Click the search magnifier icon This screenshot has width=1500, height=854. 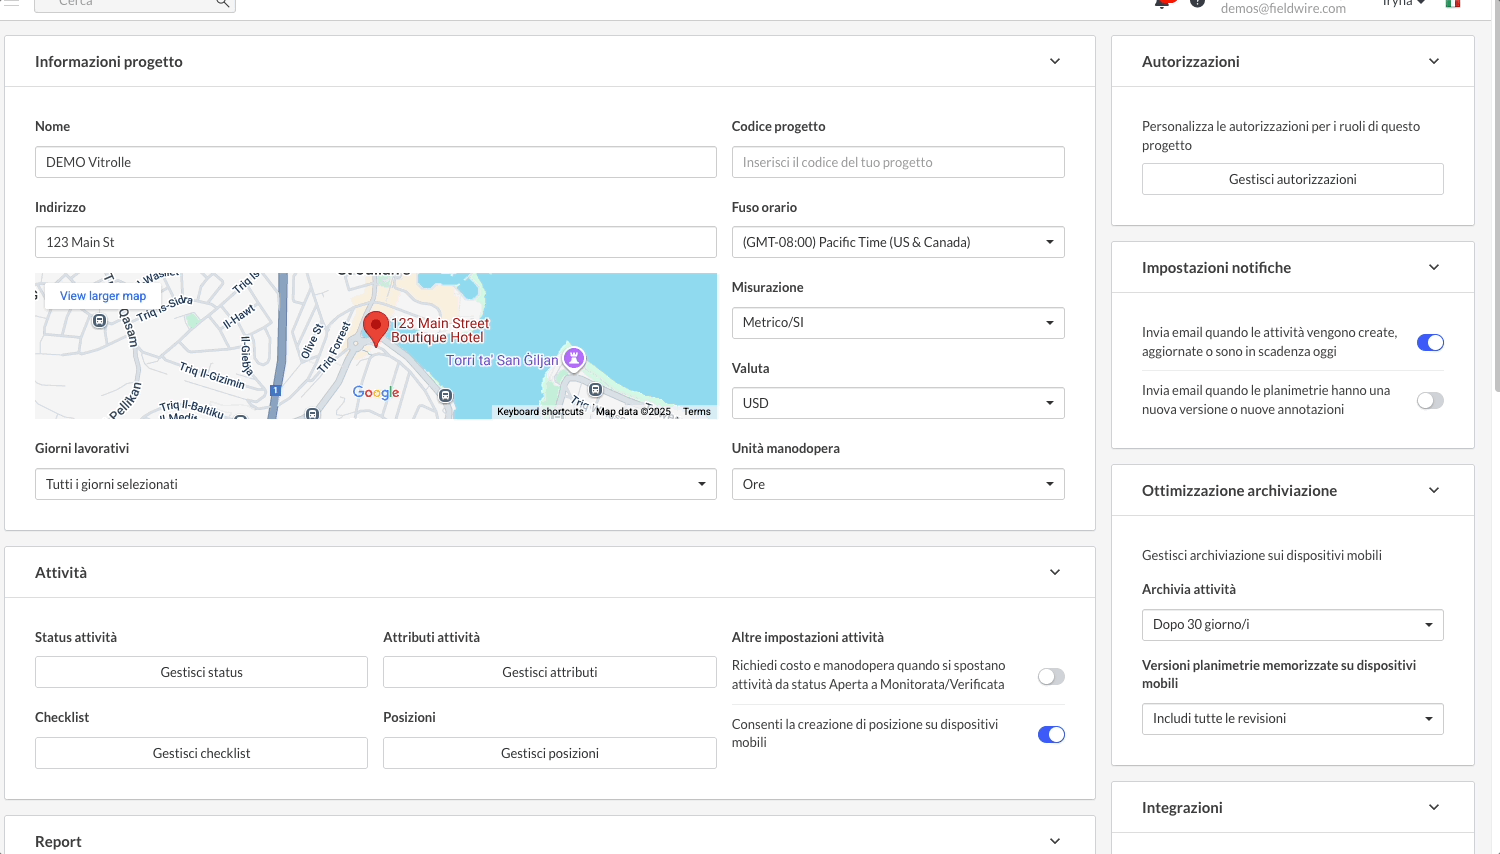[222, 4]
